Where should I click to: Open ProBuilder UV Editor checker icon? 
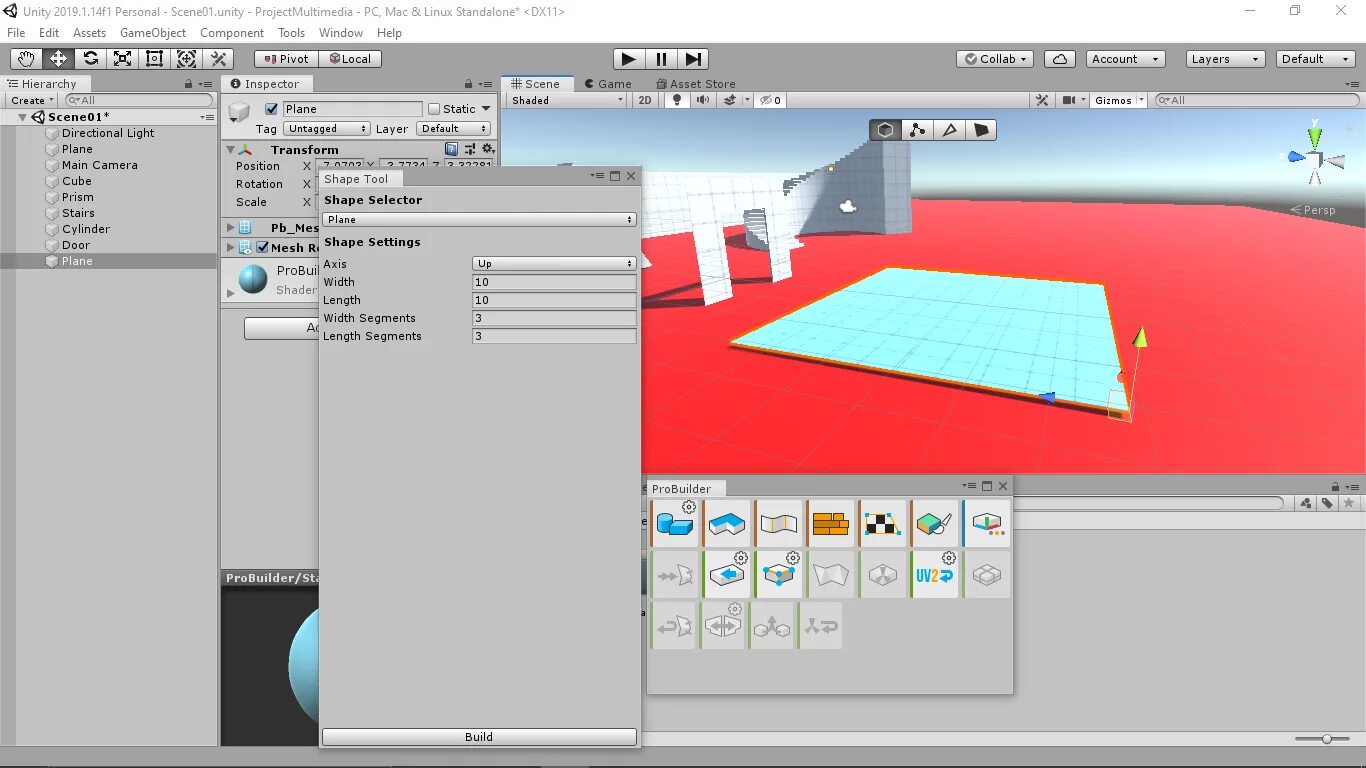pyautogui.click(x=883, y=524)
